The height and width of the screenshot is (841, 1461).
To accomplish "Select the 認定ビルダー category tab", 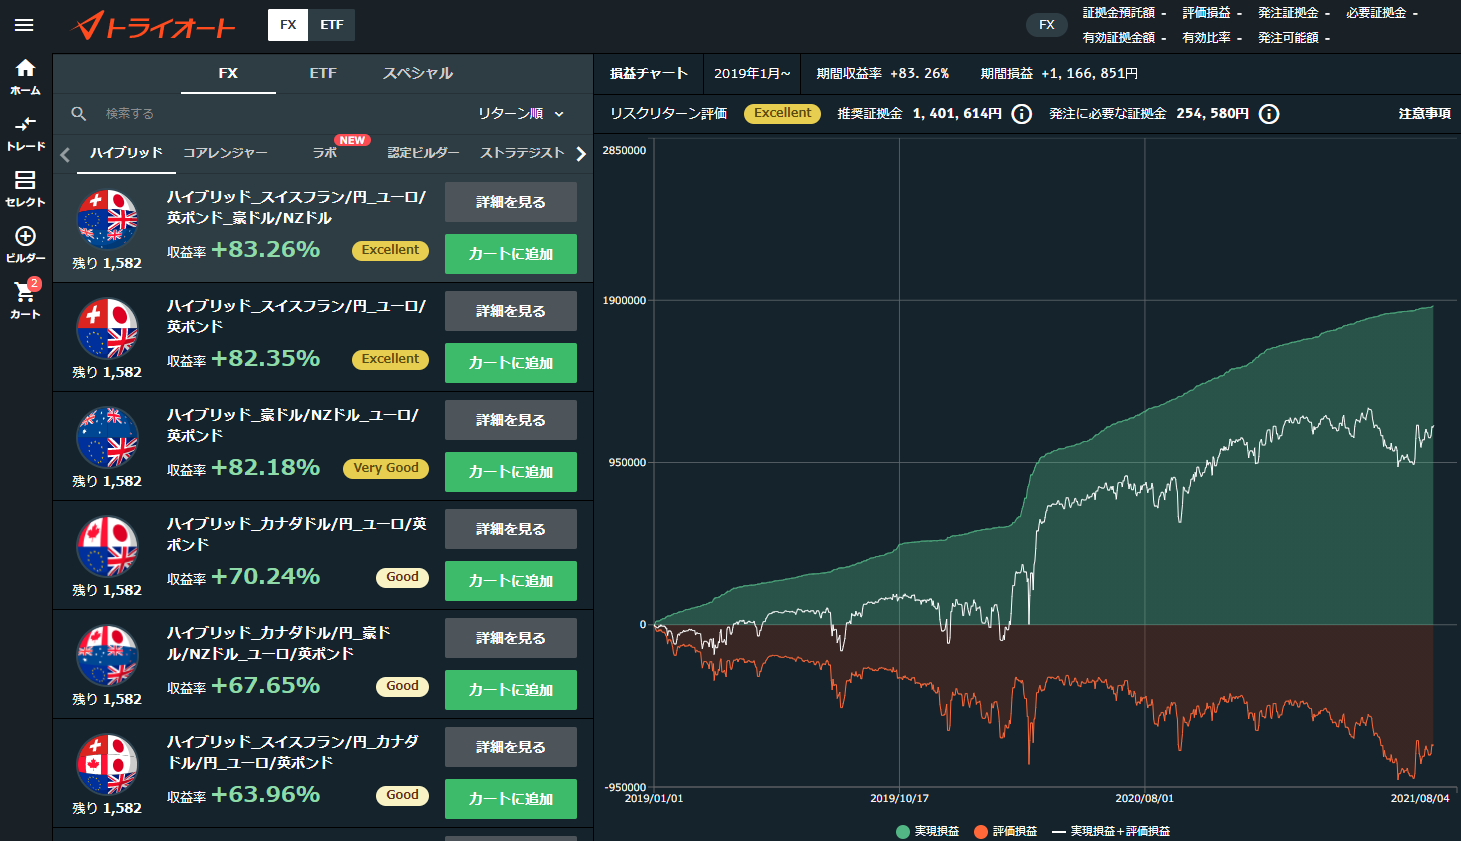I will point(423,153).
